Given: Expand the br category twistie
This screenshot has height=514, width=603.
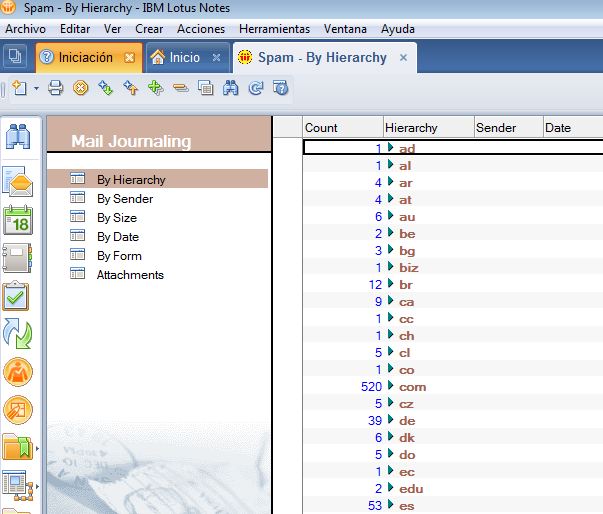Looking at the screenshot, I should (x=391, y=284).
